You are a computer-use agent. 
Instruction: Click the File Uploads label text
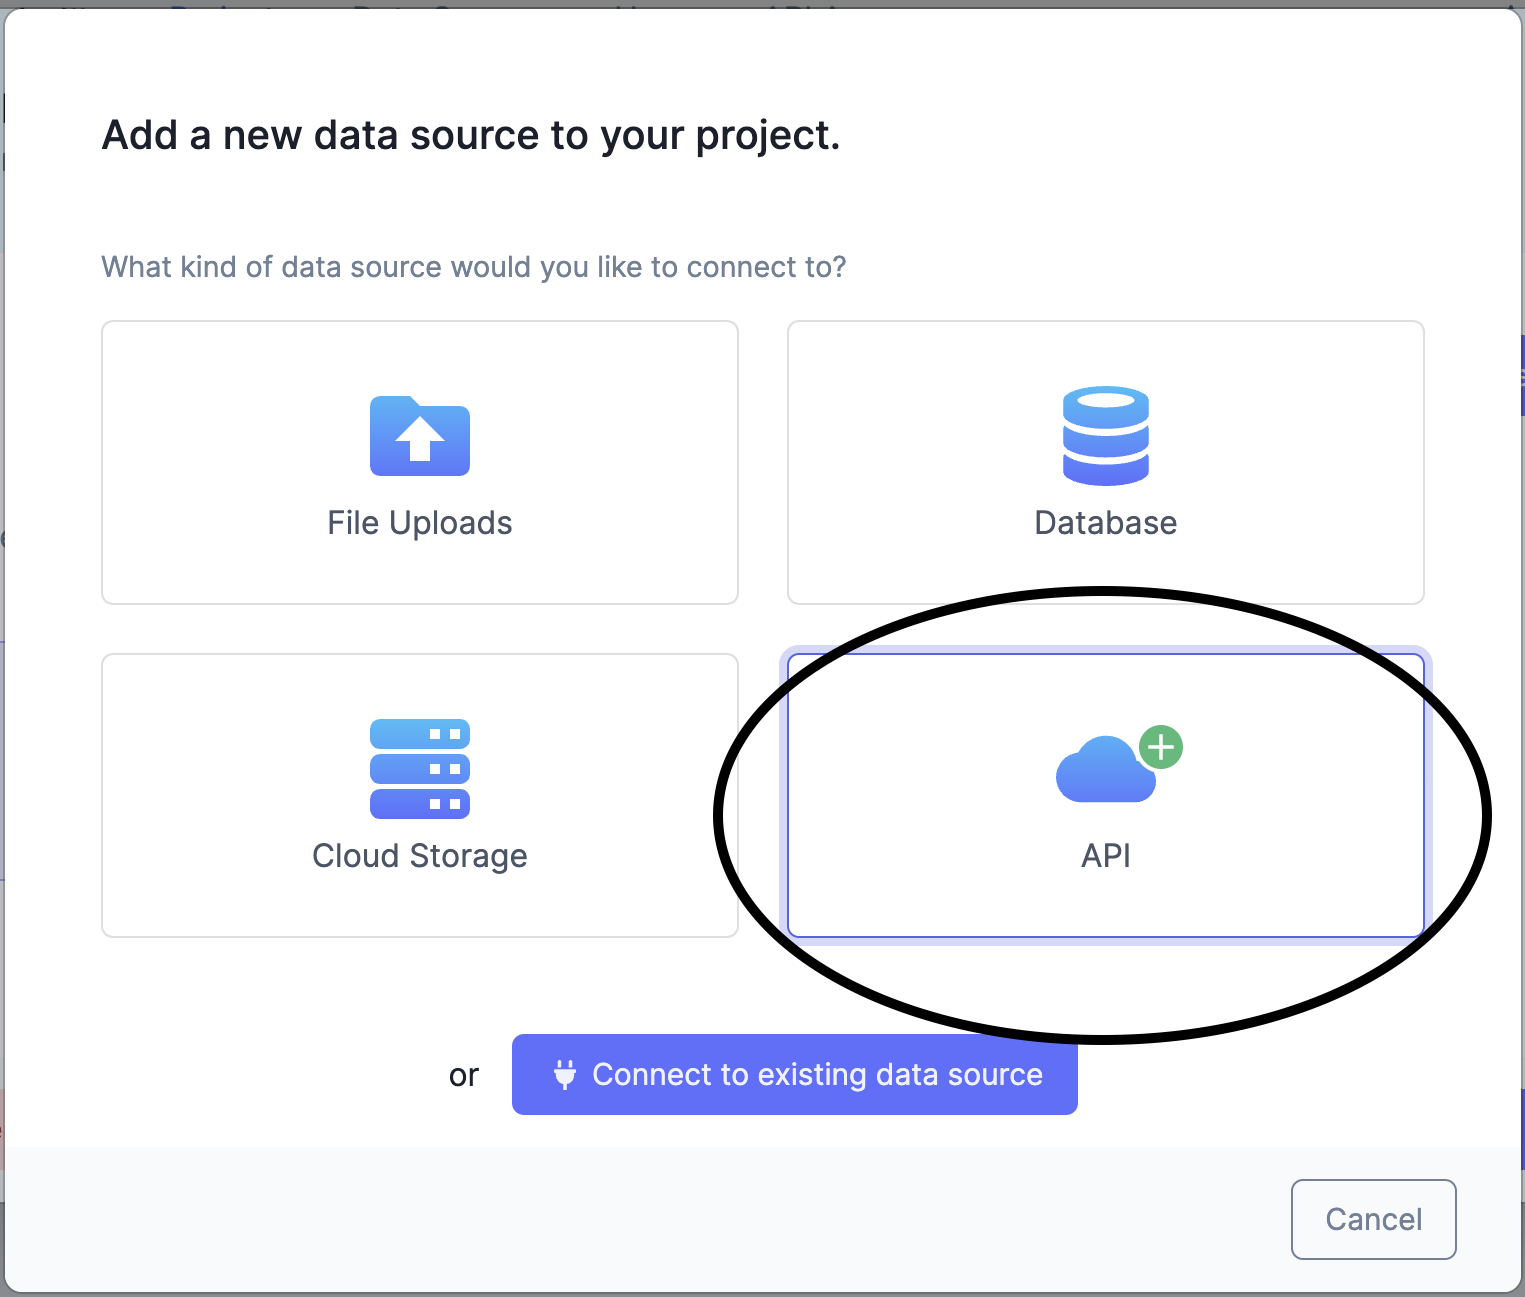click(420, 522)
